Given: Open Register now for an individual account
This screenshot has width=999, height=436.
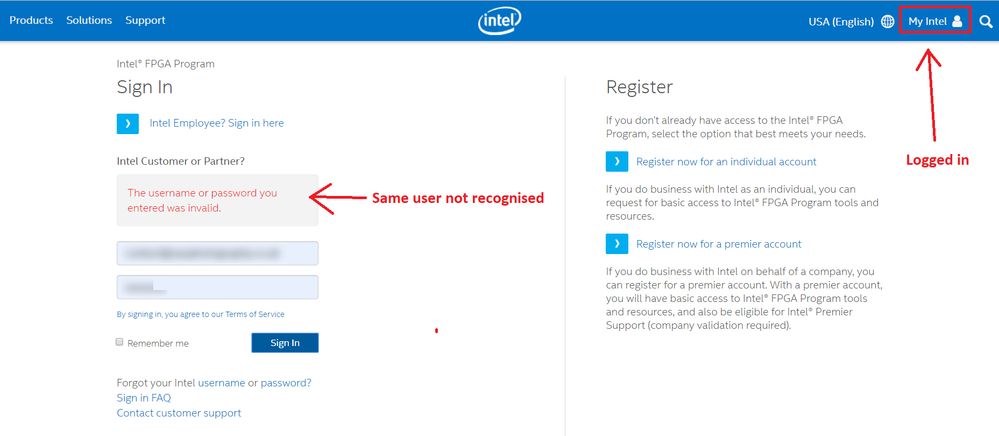Looking at the screenshot, I should click(x=726, y=162).
